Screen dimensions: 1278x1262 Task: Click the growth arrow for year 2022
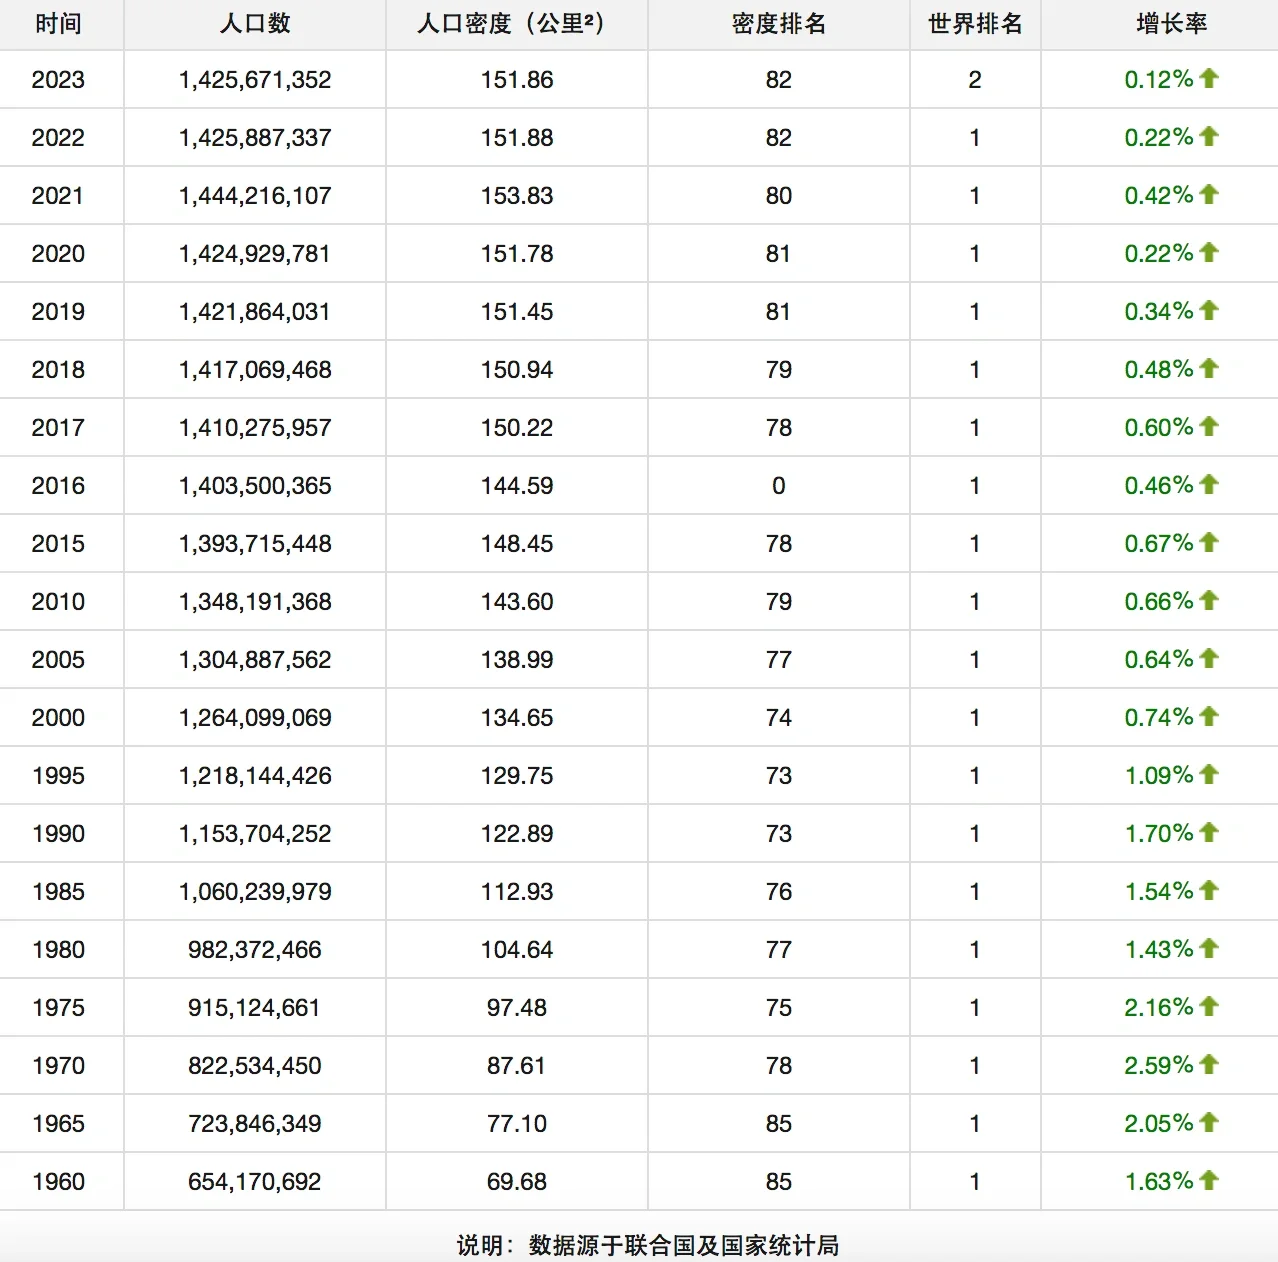[x=1209, y=137]
